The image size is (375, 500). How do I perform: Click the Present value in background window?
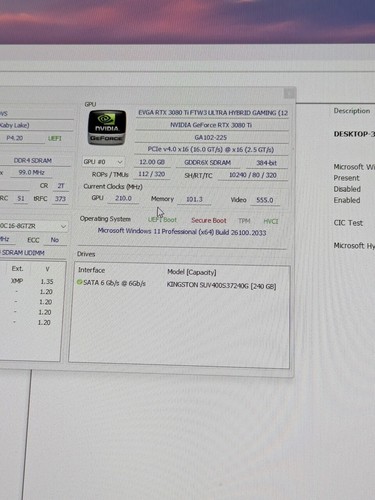point(346,178)
